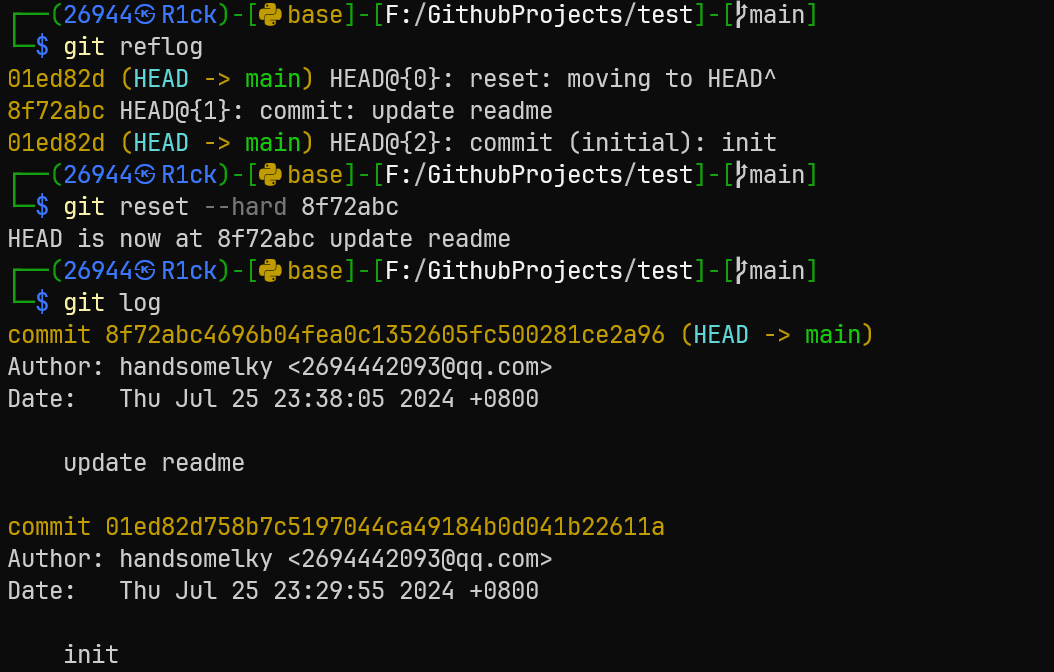Click the git branch icon in the prompt above "git reflog"
Screen dimensions: 1054x672
pos(740,15)
